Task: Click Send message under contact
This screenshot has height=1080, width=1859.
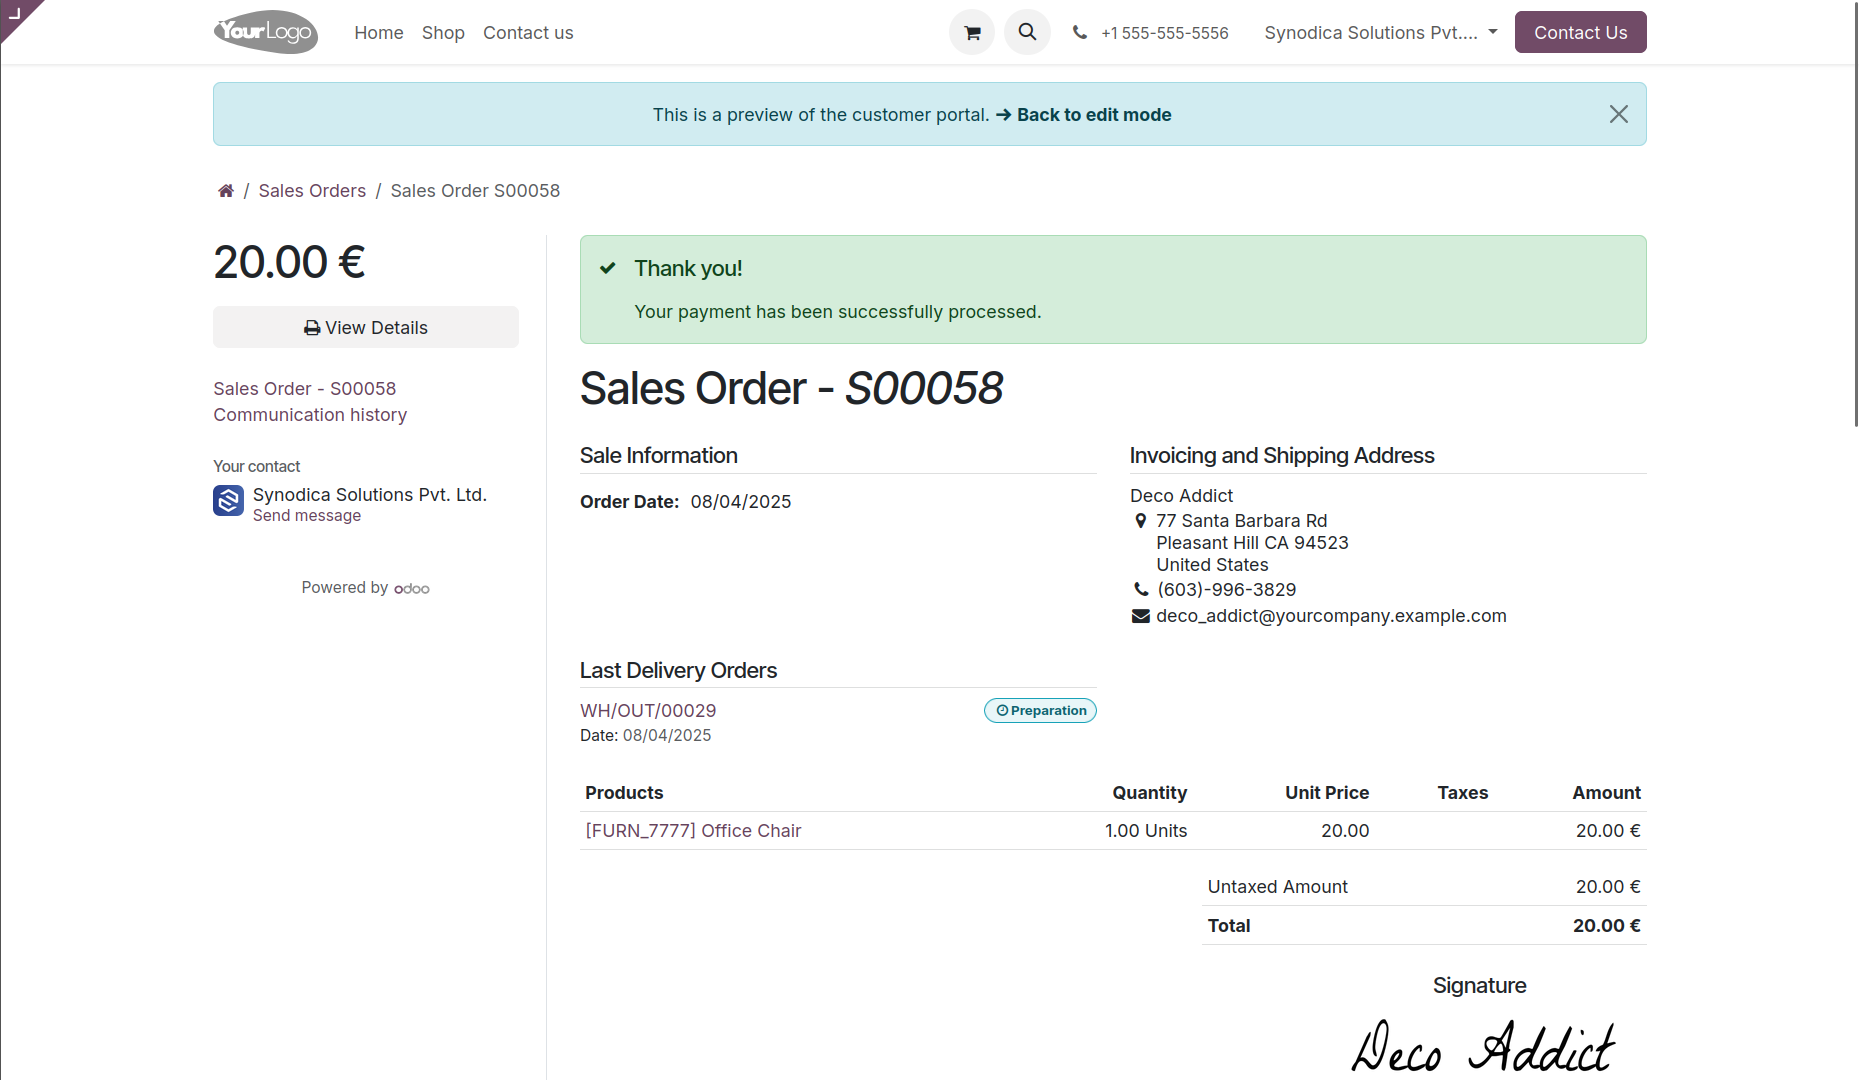Action: pyautogui.click(x=307, y=516)
